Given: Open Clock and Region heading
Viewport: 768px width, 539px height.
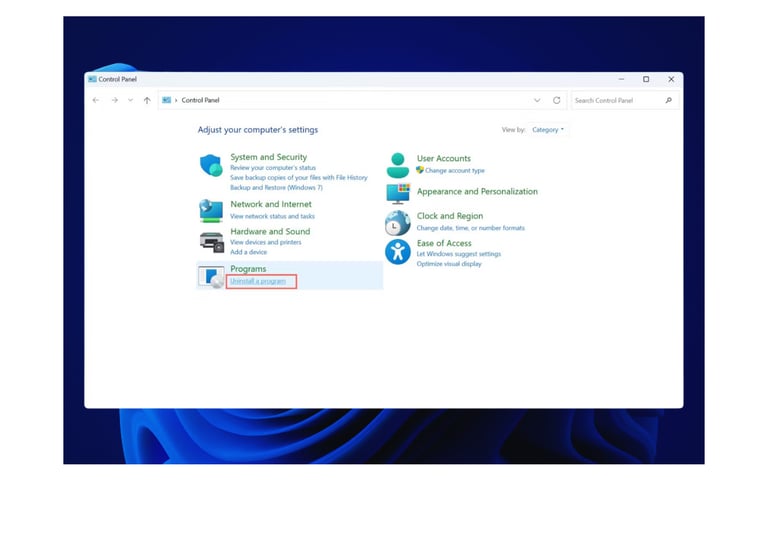Looking at the screenshot, I should coord(450,216).
